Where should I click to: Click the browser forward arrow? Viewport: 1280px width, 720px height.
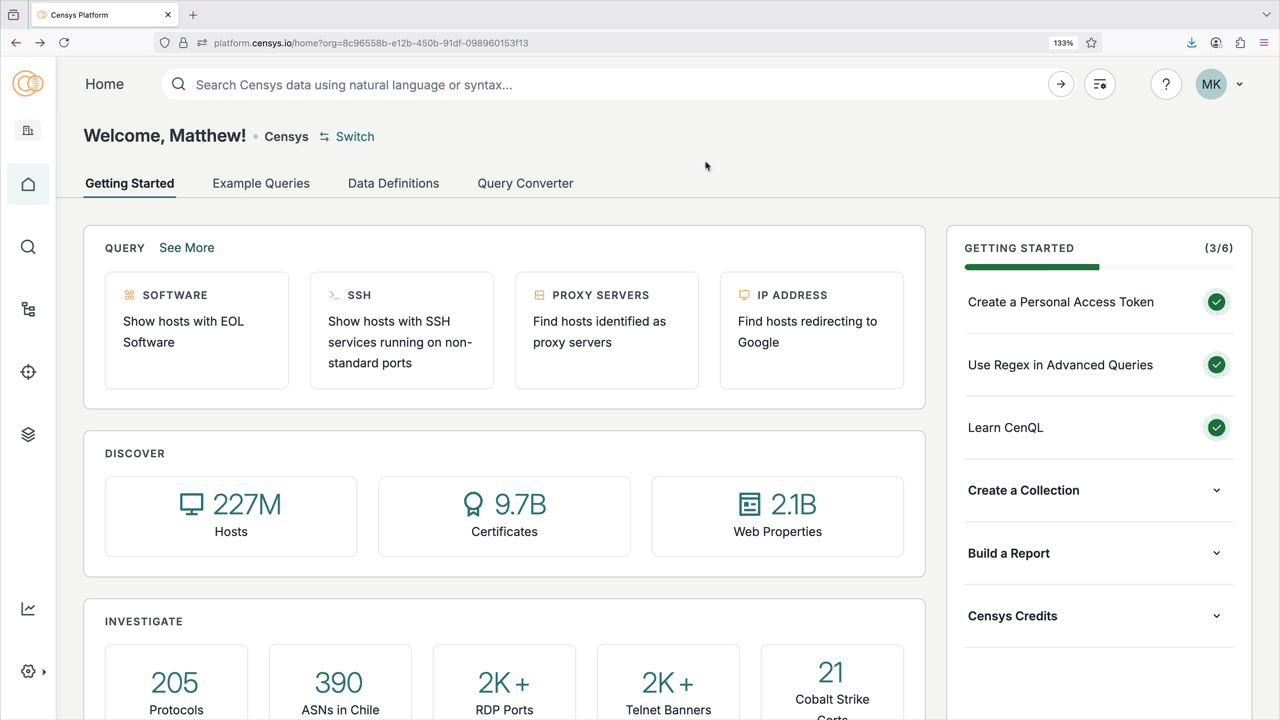coord(40,43)
